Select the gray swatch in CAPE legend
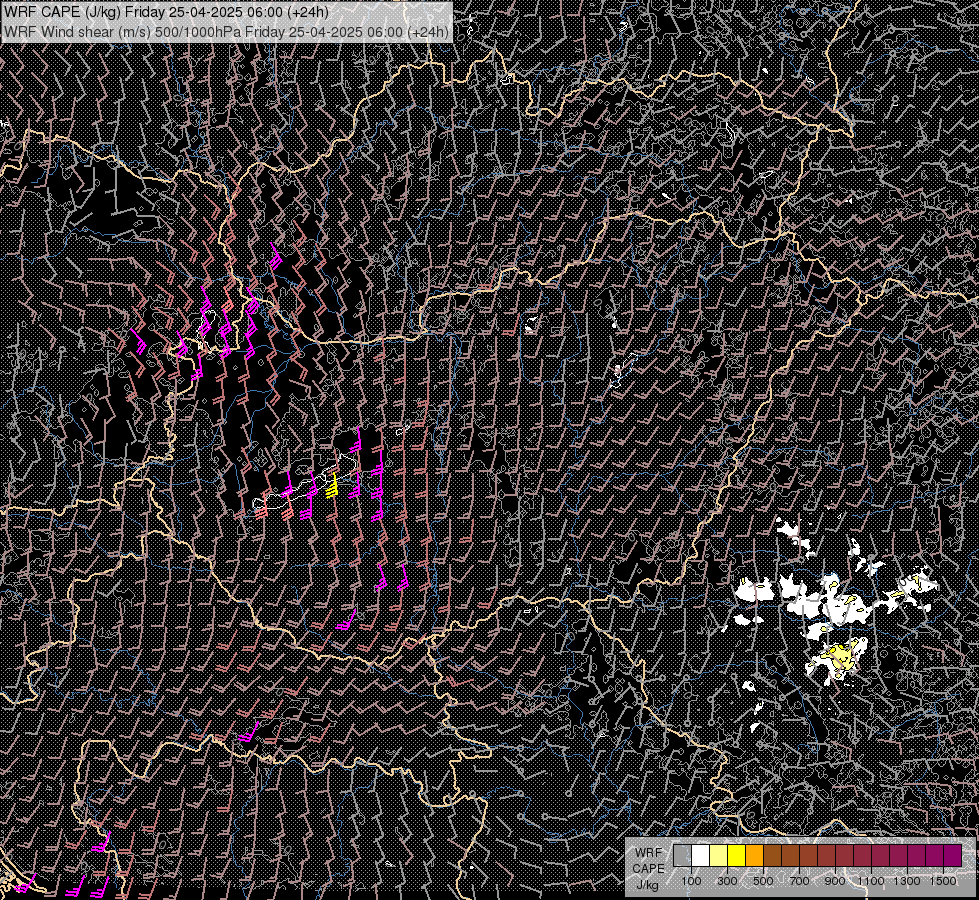Screen dimensions: 979x900 682,856
